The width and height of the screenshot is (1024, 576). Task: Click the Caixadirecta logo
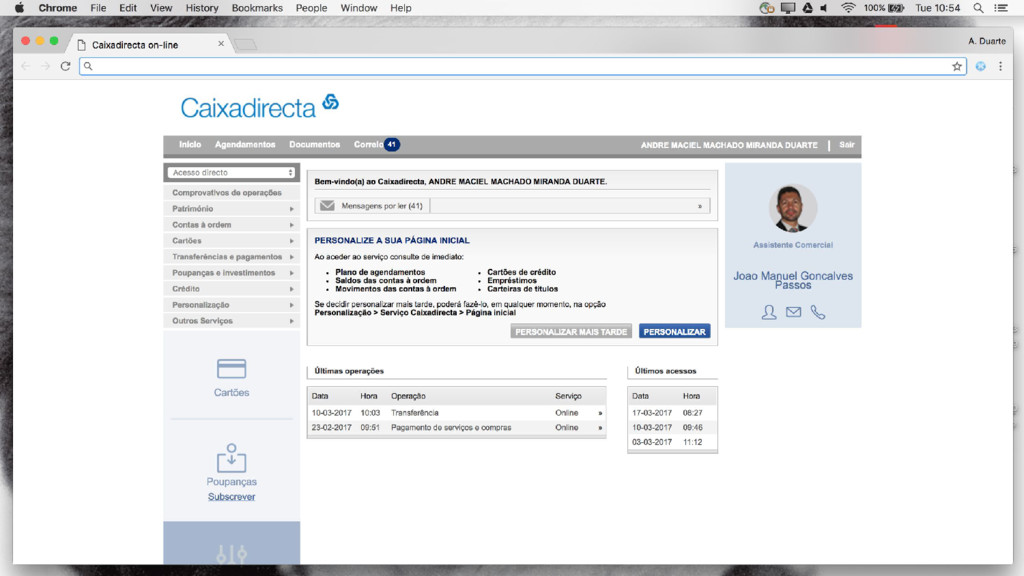(259, 106)
